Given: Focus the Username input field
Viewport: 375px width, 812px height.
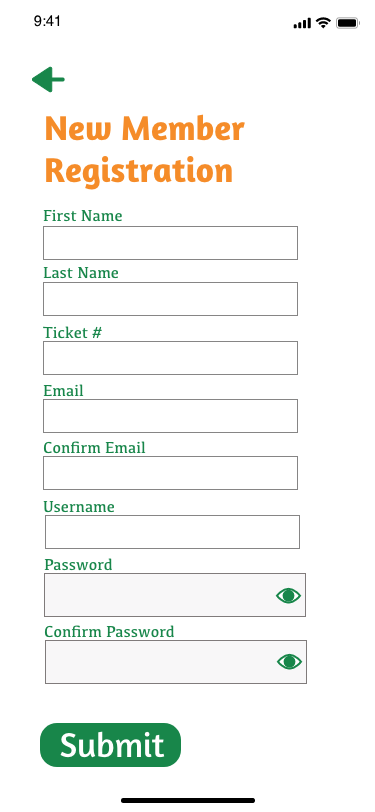Looking at the screenshot, I should click(x=172, y=532).
